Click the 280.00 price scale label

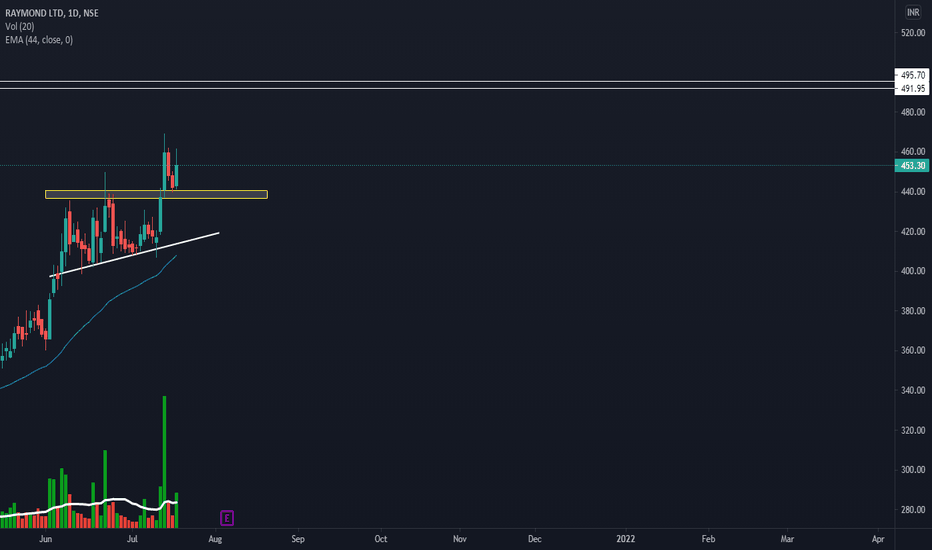pos(913,510)
